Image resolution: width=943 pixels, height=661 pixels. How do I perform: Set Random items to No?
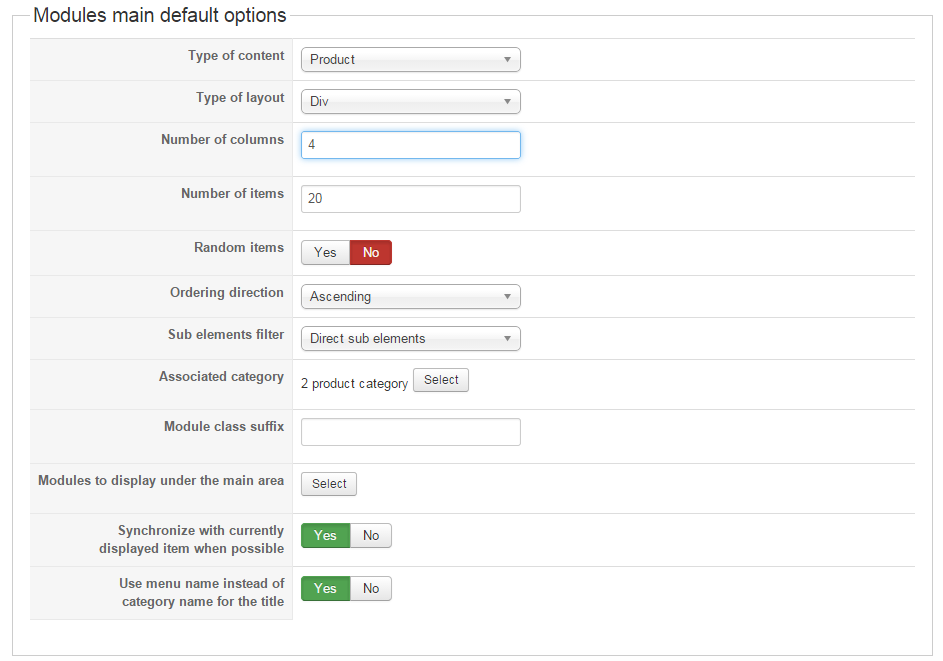pos(371,253)
